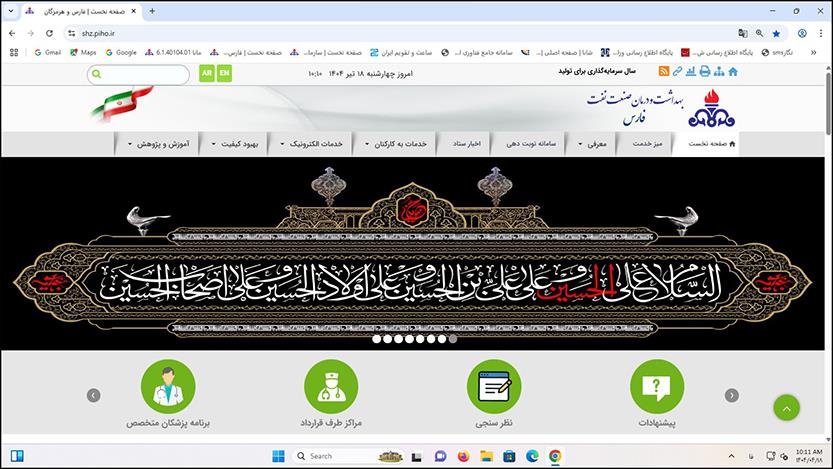Open the اخبار ستاد menu item
833x469 pixels.
point(466,144)
